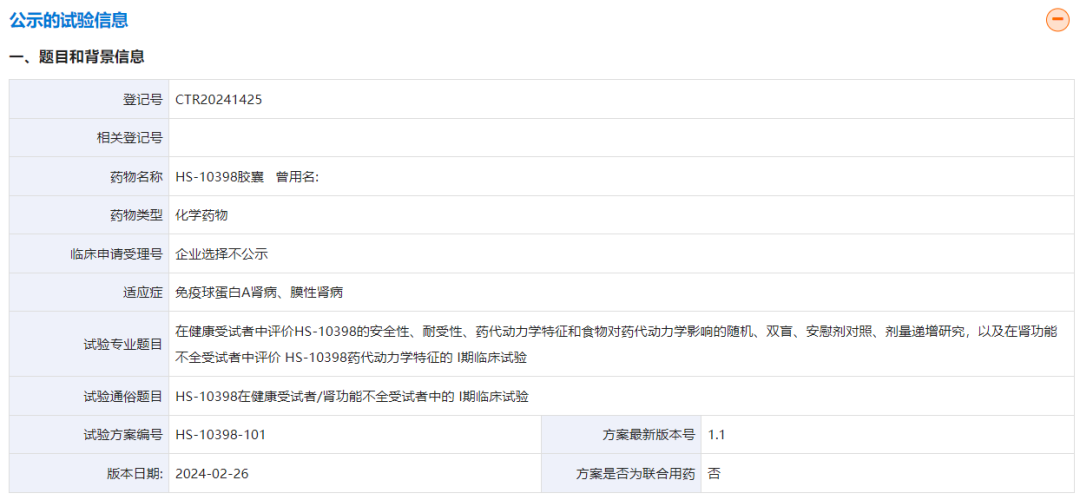Click the empty 相关登记号 value cell
This screenshot has width=1080, height=500.
620,138
